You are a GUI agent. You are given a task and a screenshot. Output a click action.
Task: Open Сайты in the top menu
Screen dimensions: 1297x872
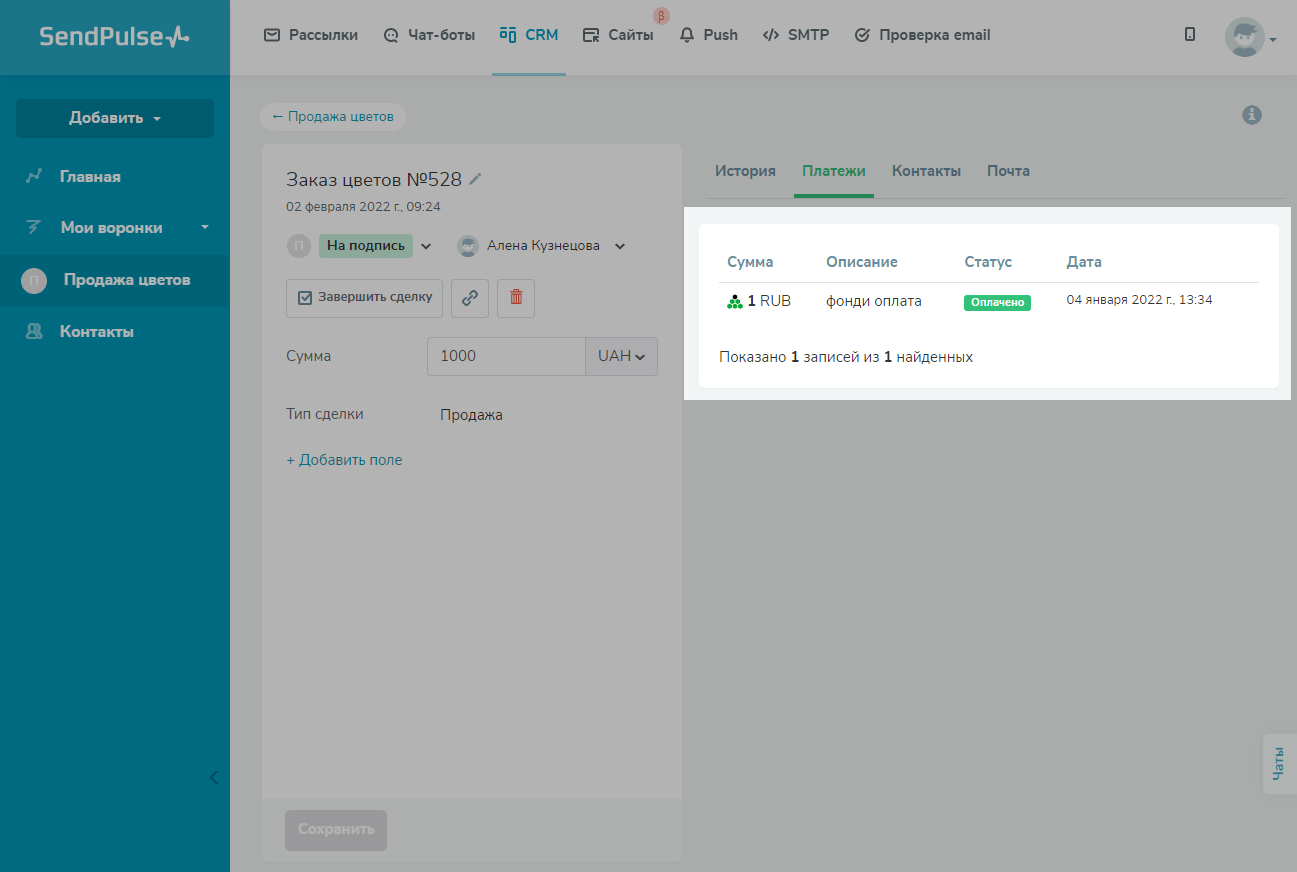point(618,35)
